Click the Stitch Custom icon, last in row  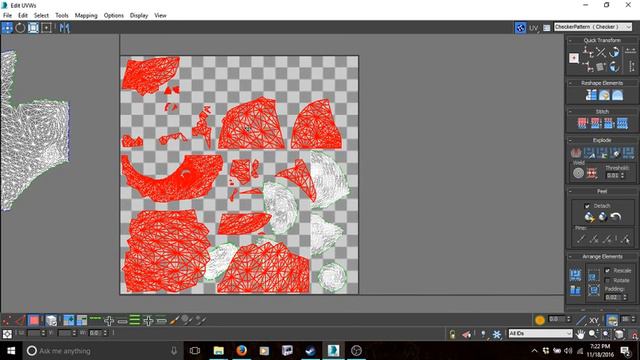point(622,123)
